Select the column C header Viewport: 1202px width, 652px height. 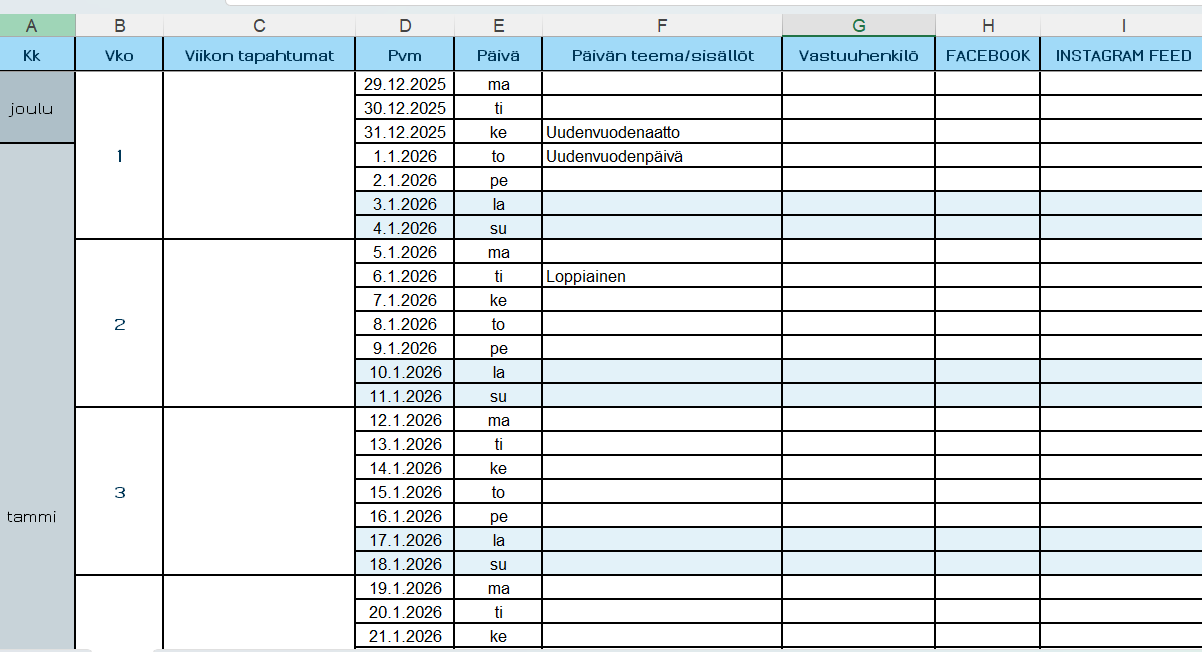[x=259, y=25]
